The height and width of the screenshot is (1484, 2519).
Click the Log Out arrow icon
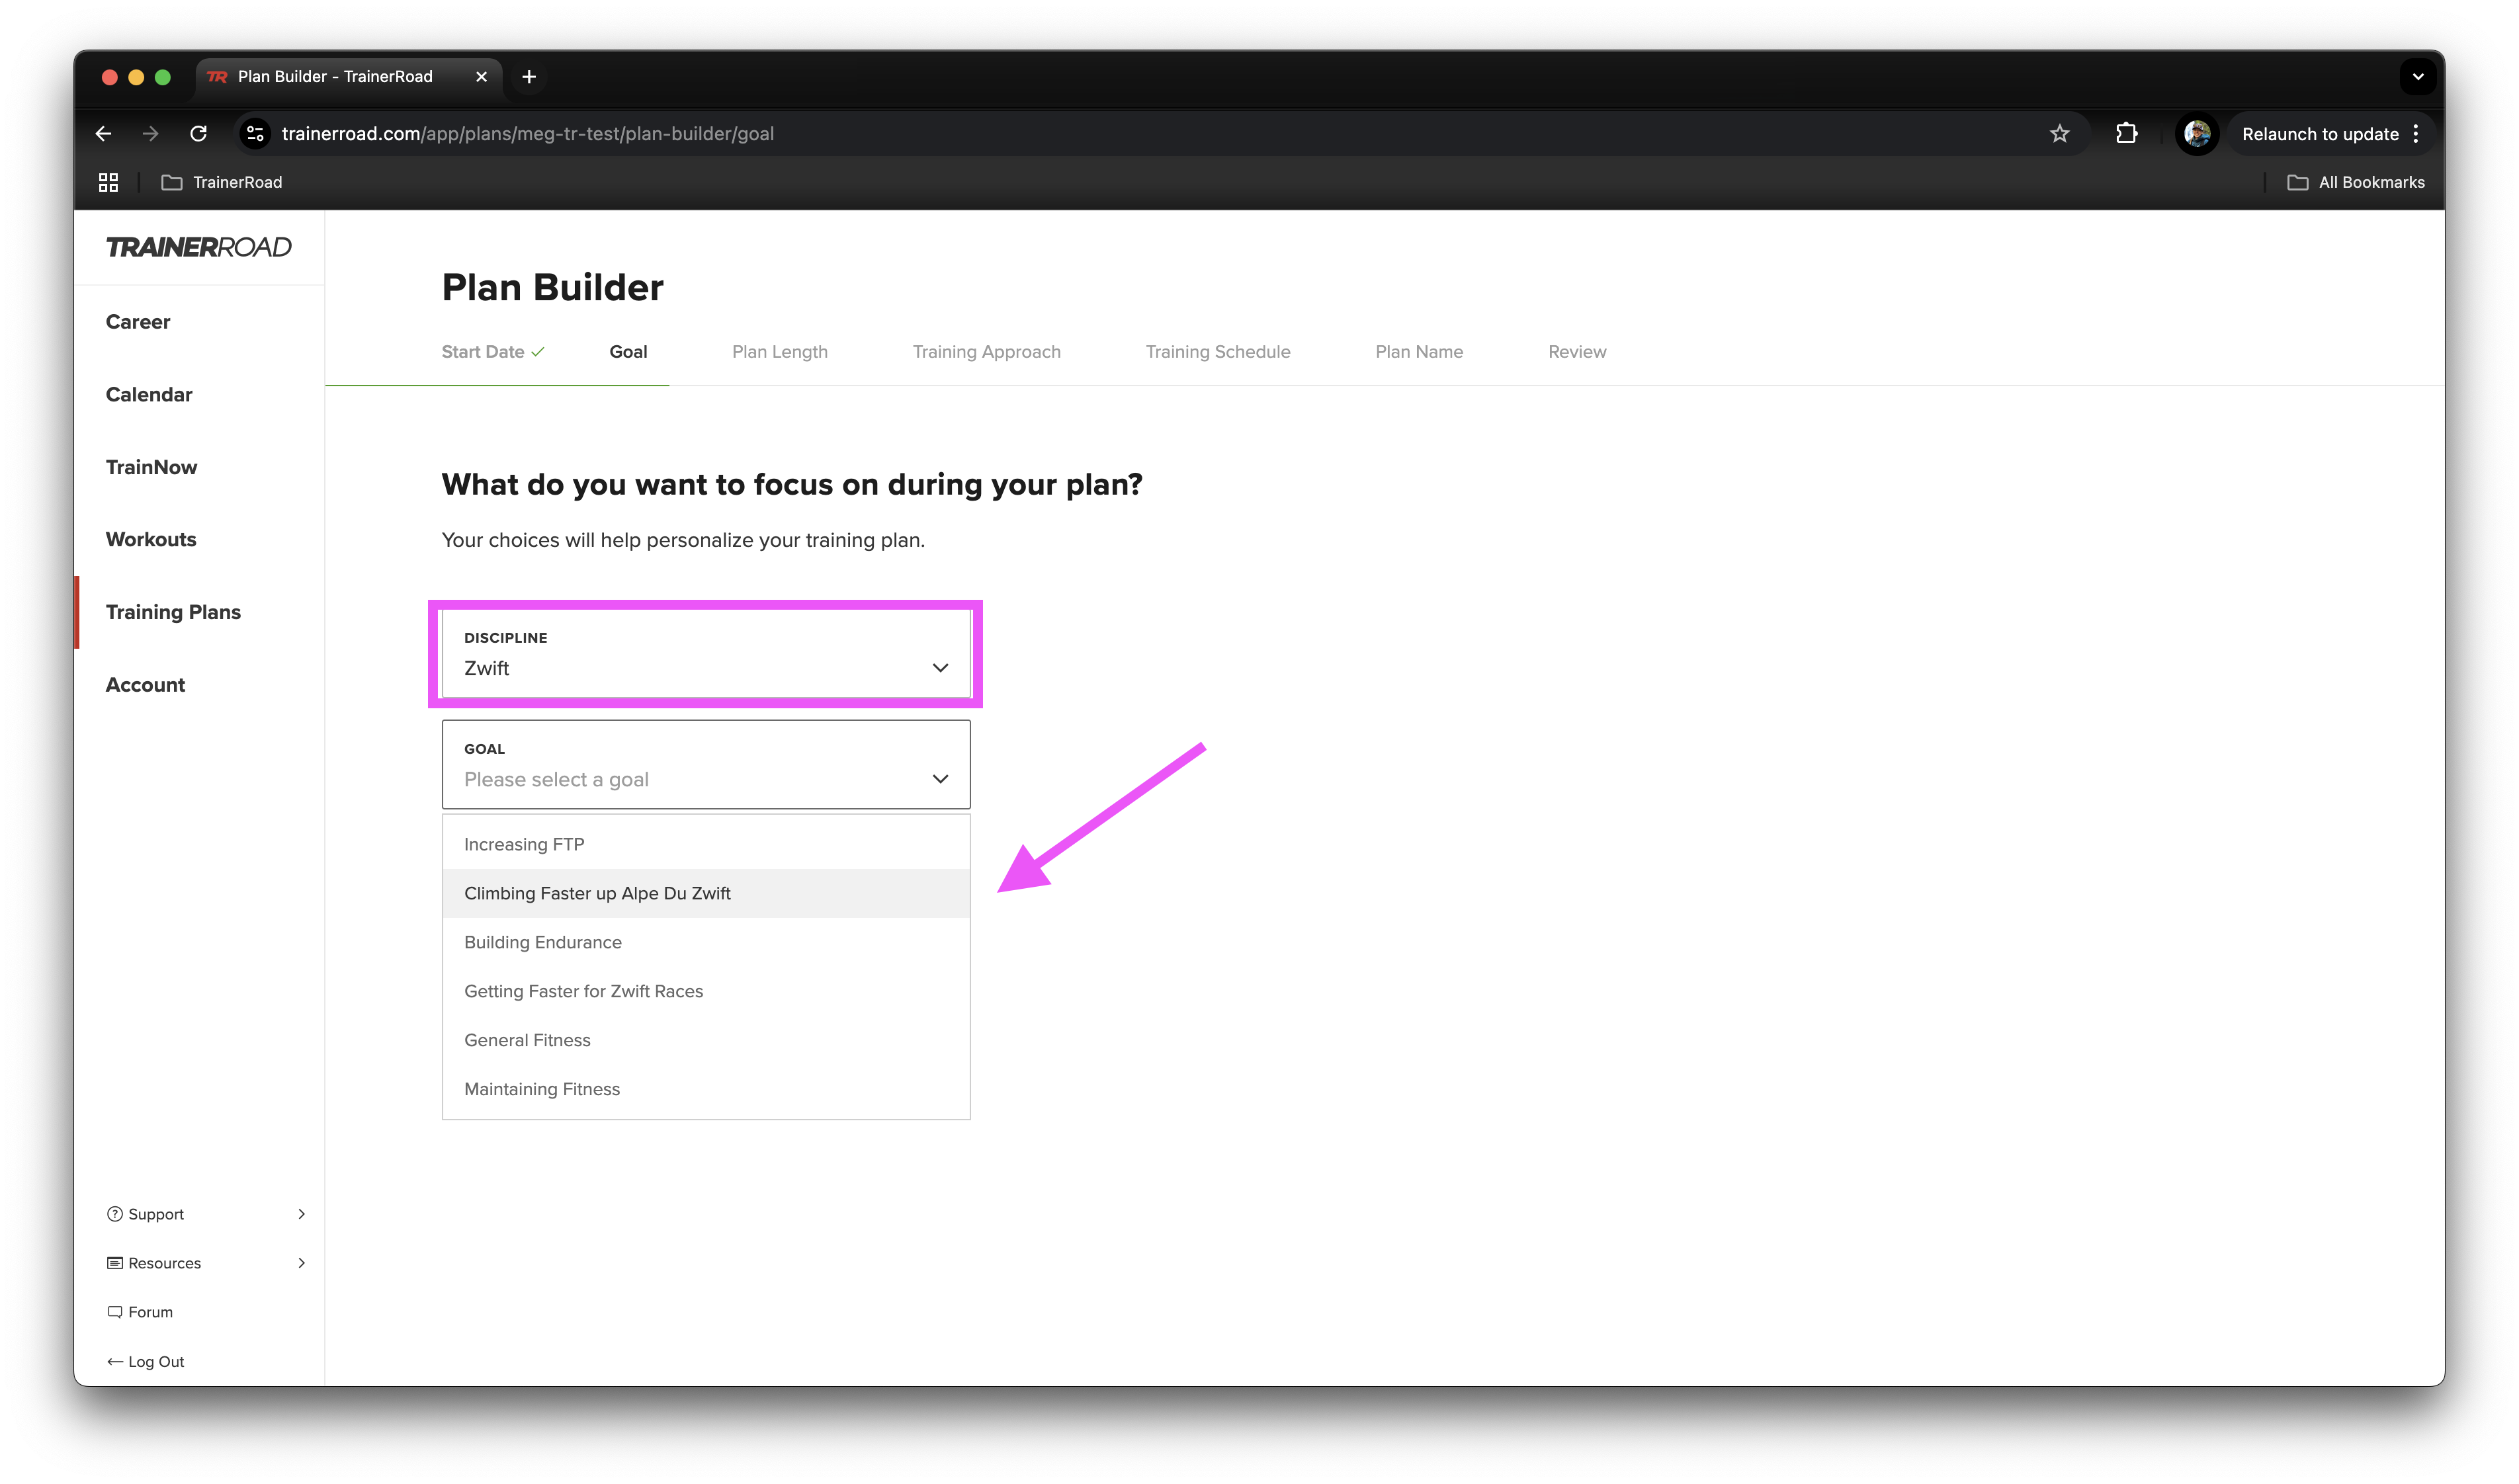click(115, 1362)
